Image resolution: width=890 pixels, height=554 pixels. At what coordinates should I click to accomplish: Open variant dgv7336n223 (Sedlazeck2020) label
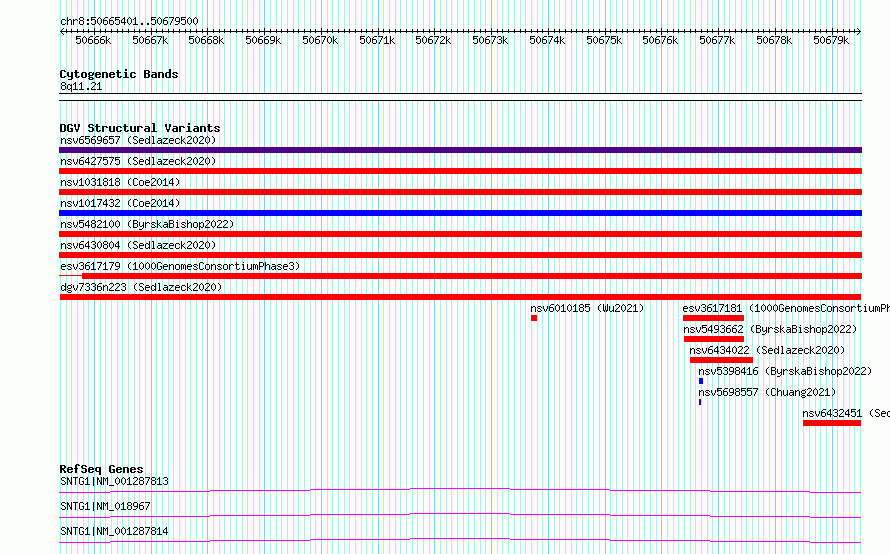click(x=141, y=287)
